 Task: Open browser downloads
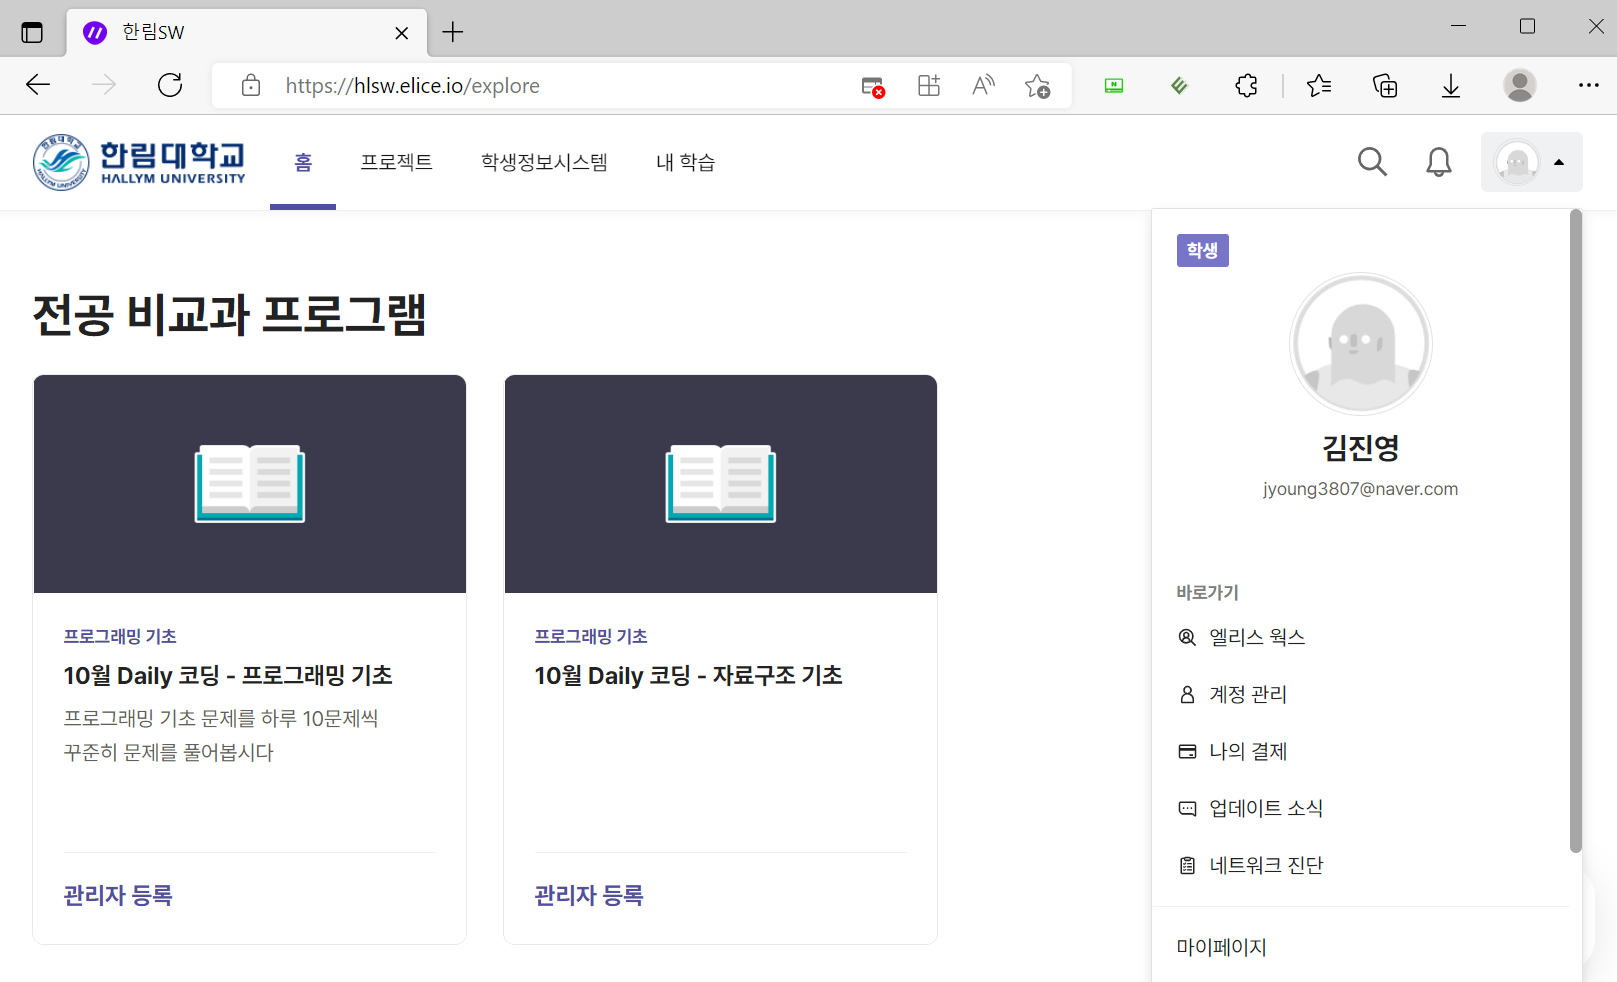[x=1451, y=85]
